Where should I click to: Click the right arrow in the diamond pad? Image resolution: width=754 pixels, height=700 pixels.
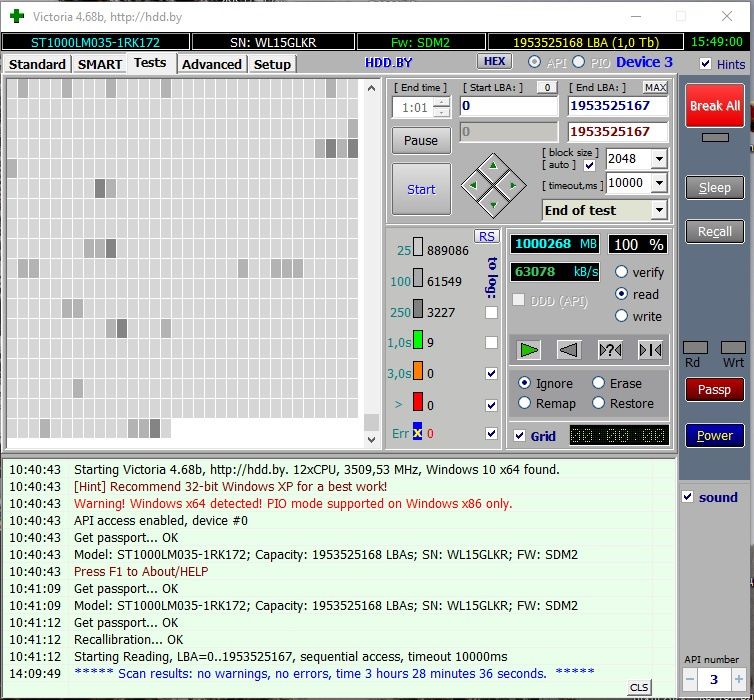coord(512,185)
